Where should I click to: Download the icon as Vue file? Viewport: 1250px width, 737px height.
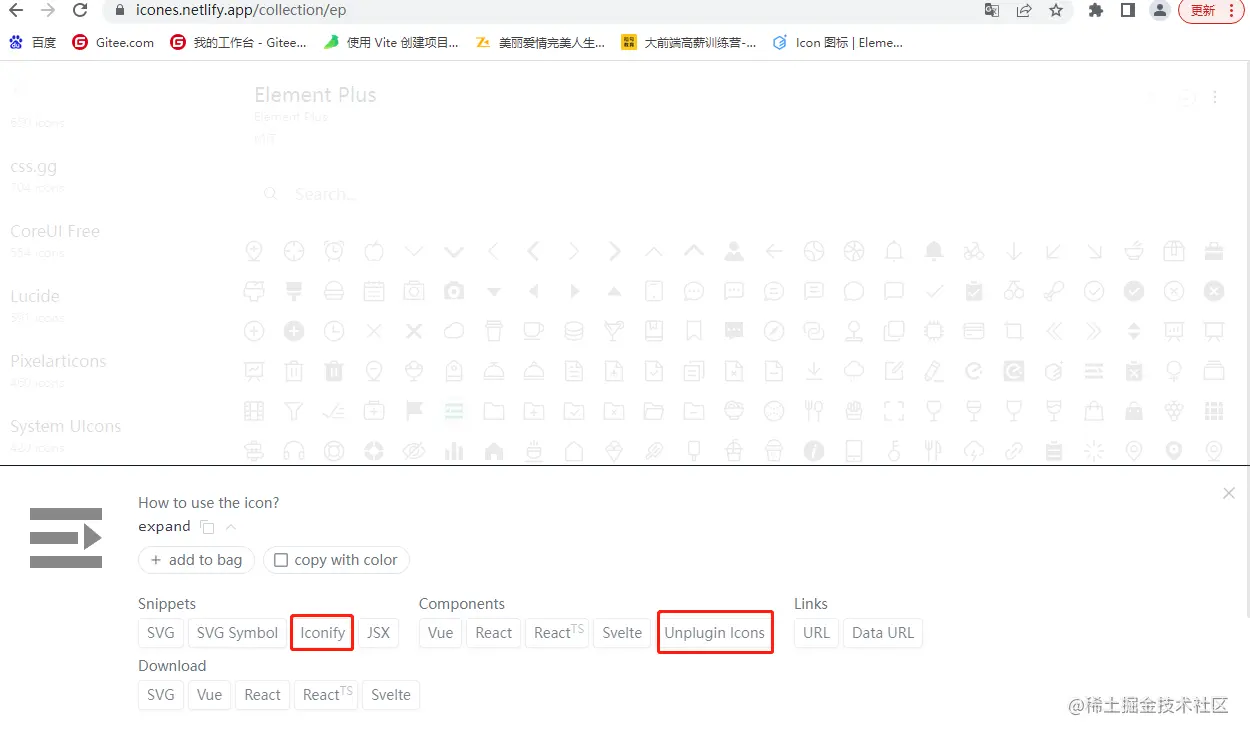pyautogui.click(x=209, y=695)
